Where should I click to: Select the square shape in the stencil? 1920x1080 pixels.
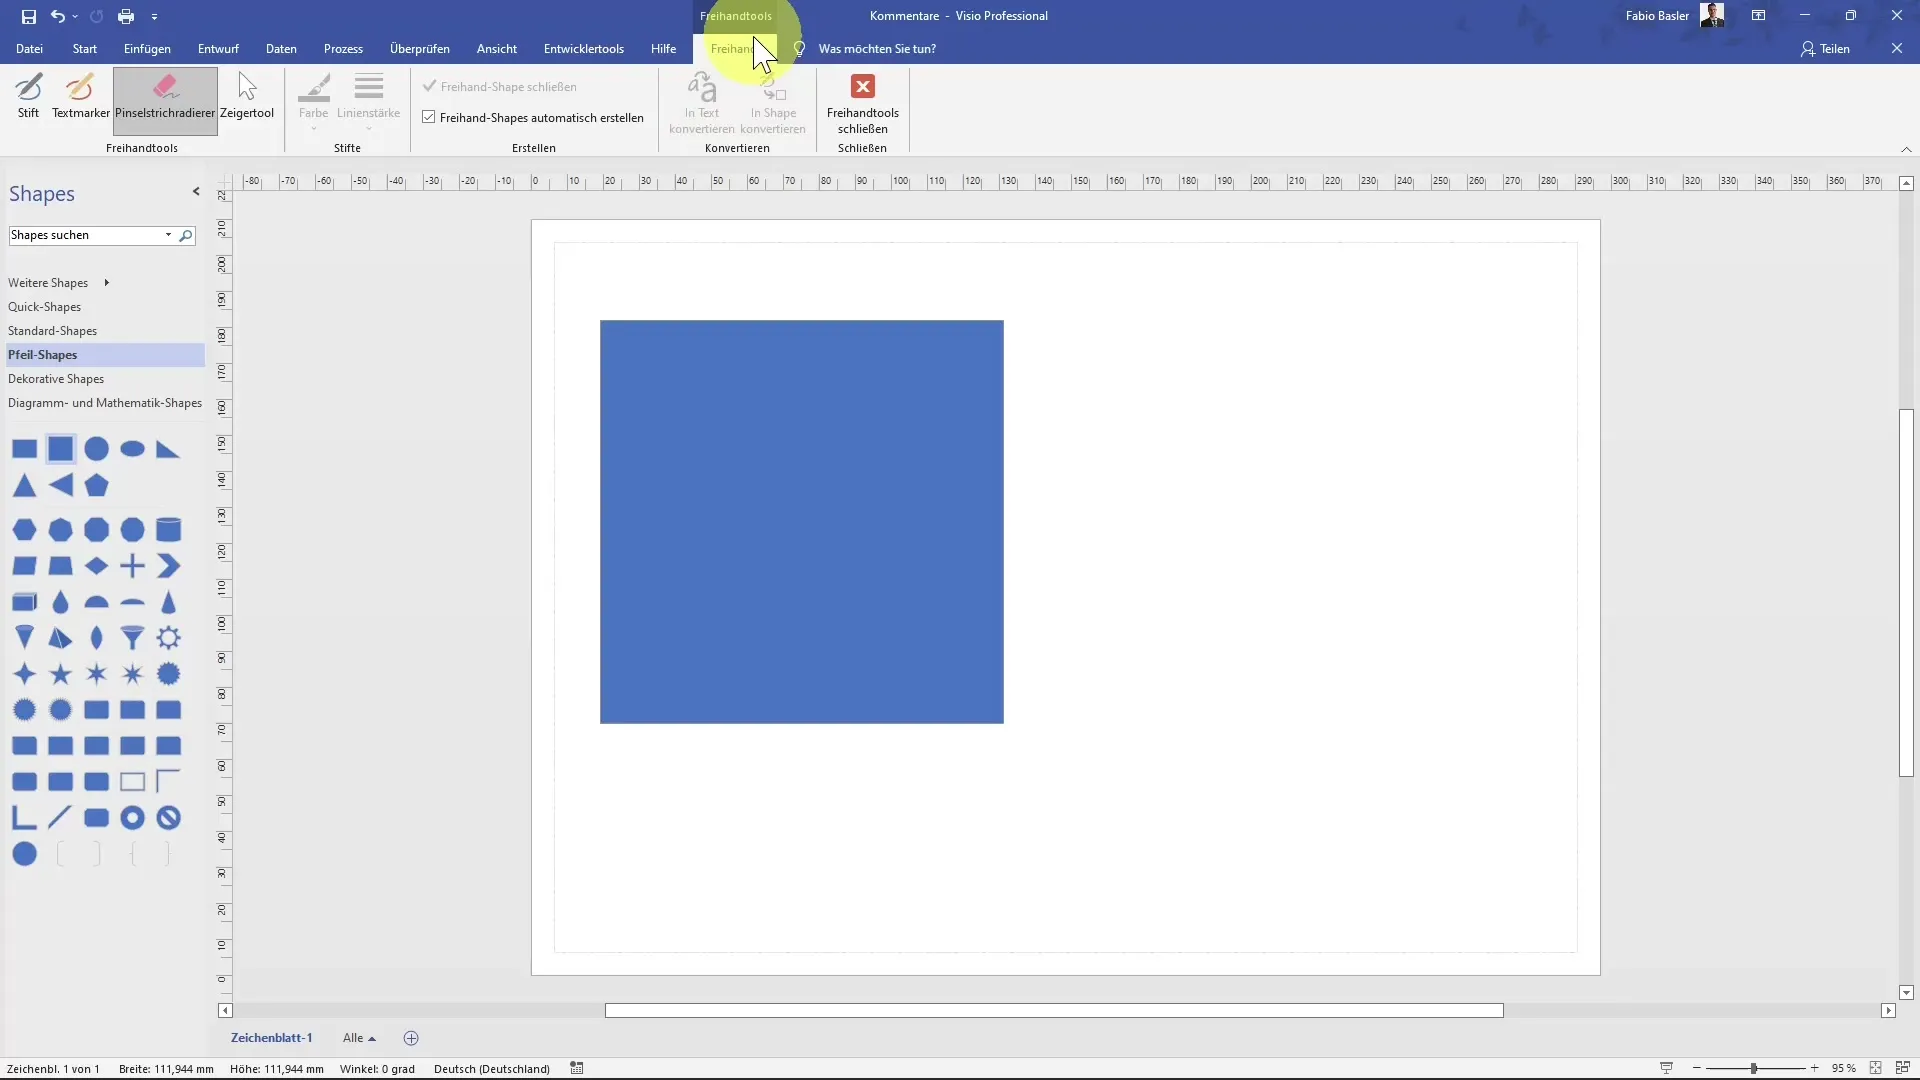pos(61,449)
